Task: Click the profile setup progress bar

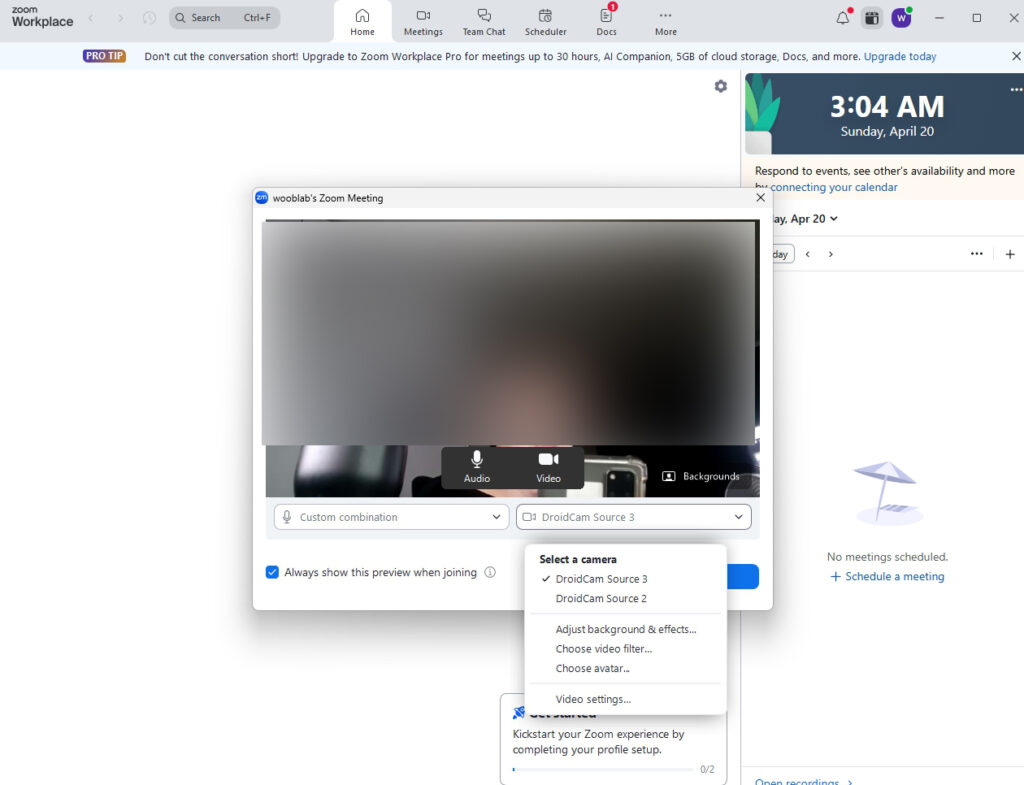Action: [603, 769]
